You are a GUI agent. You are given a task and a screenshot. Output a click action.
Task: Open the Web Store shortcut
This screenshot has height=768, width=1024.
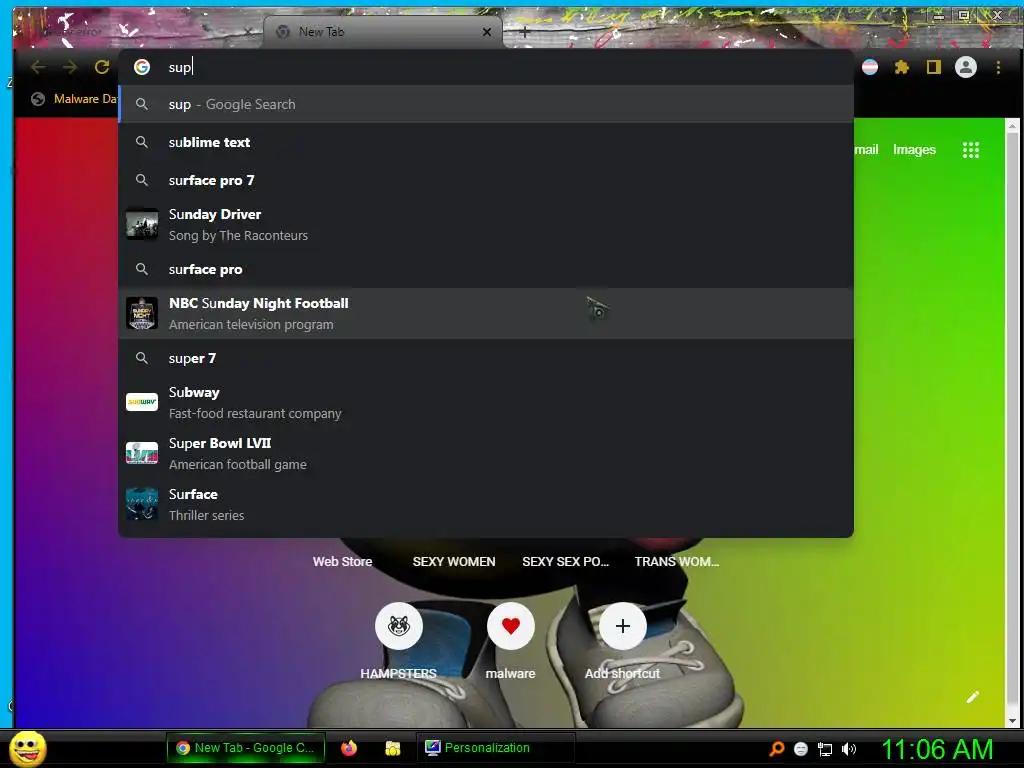point(342,561)
